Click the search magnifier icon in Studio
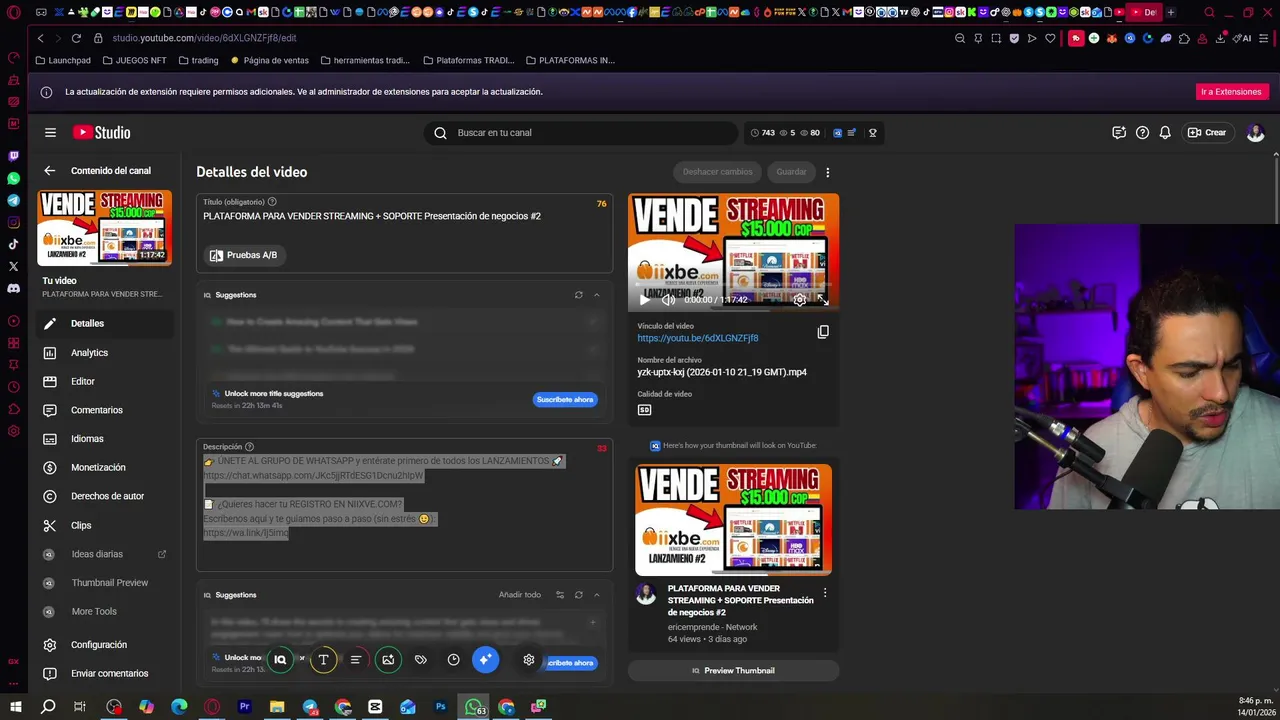 click(x=440, y=132)
